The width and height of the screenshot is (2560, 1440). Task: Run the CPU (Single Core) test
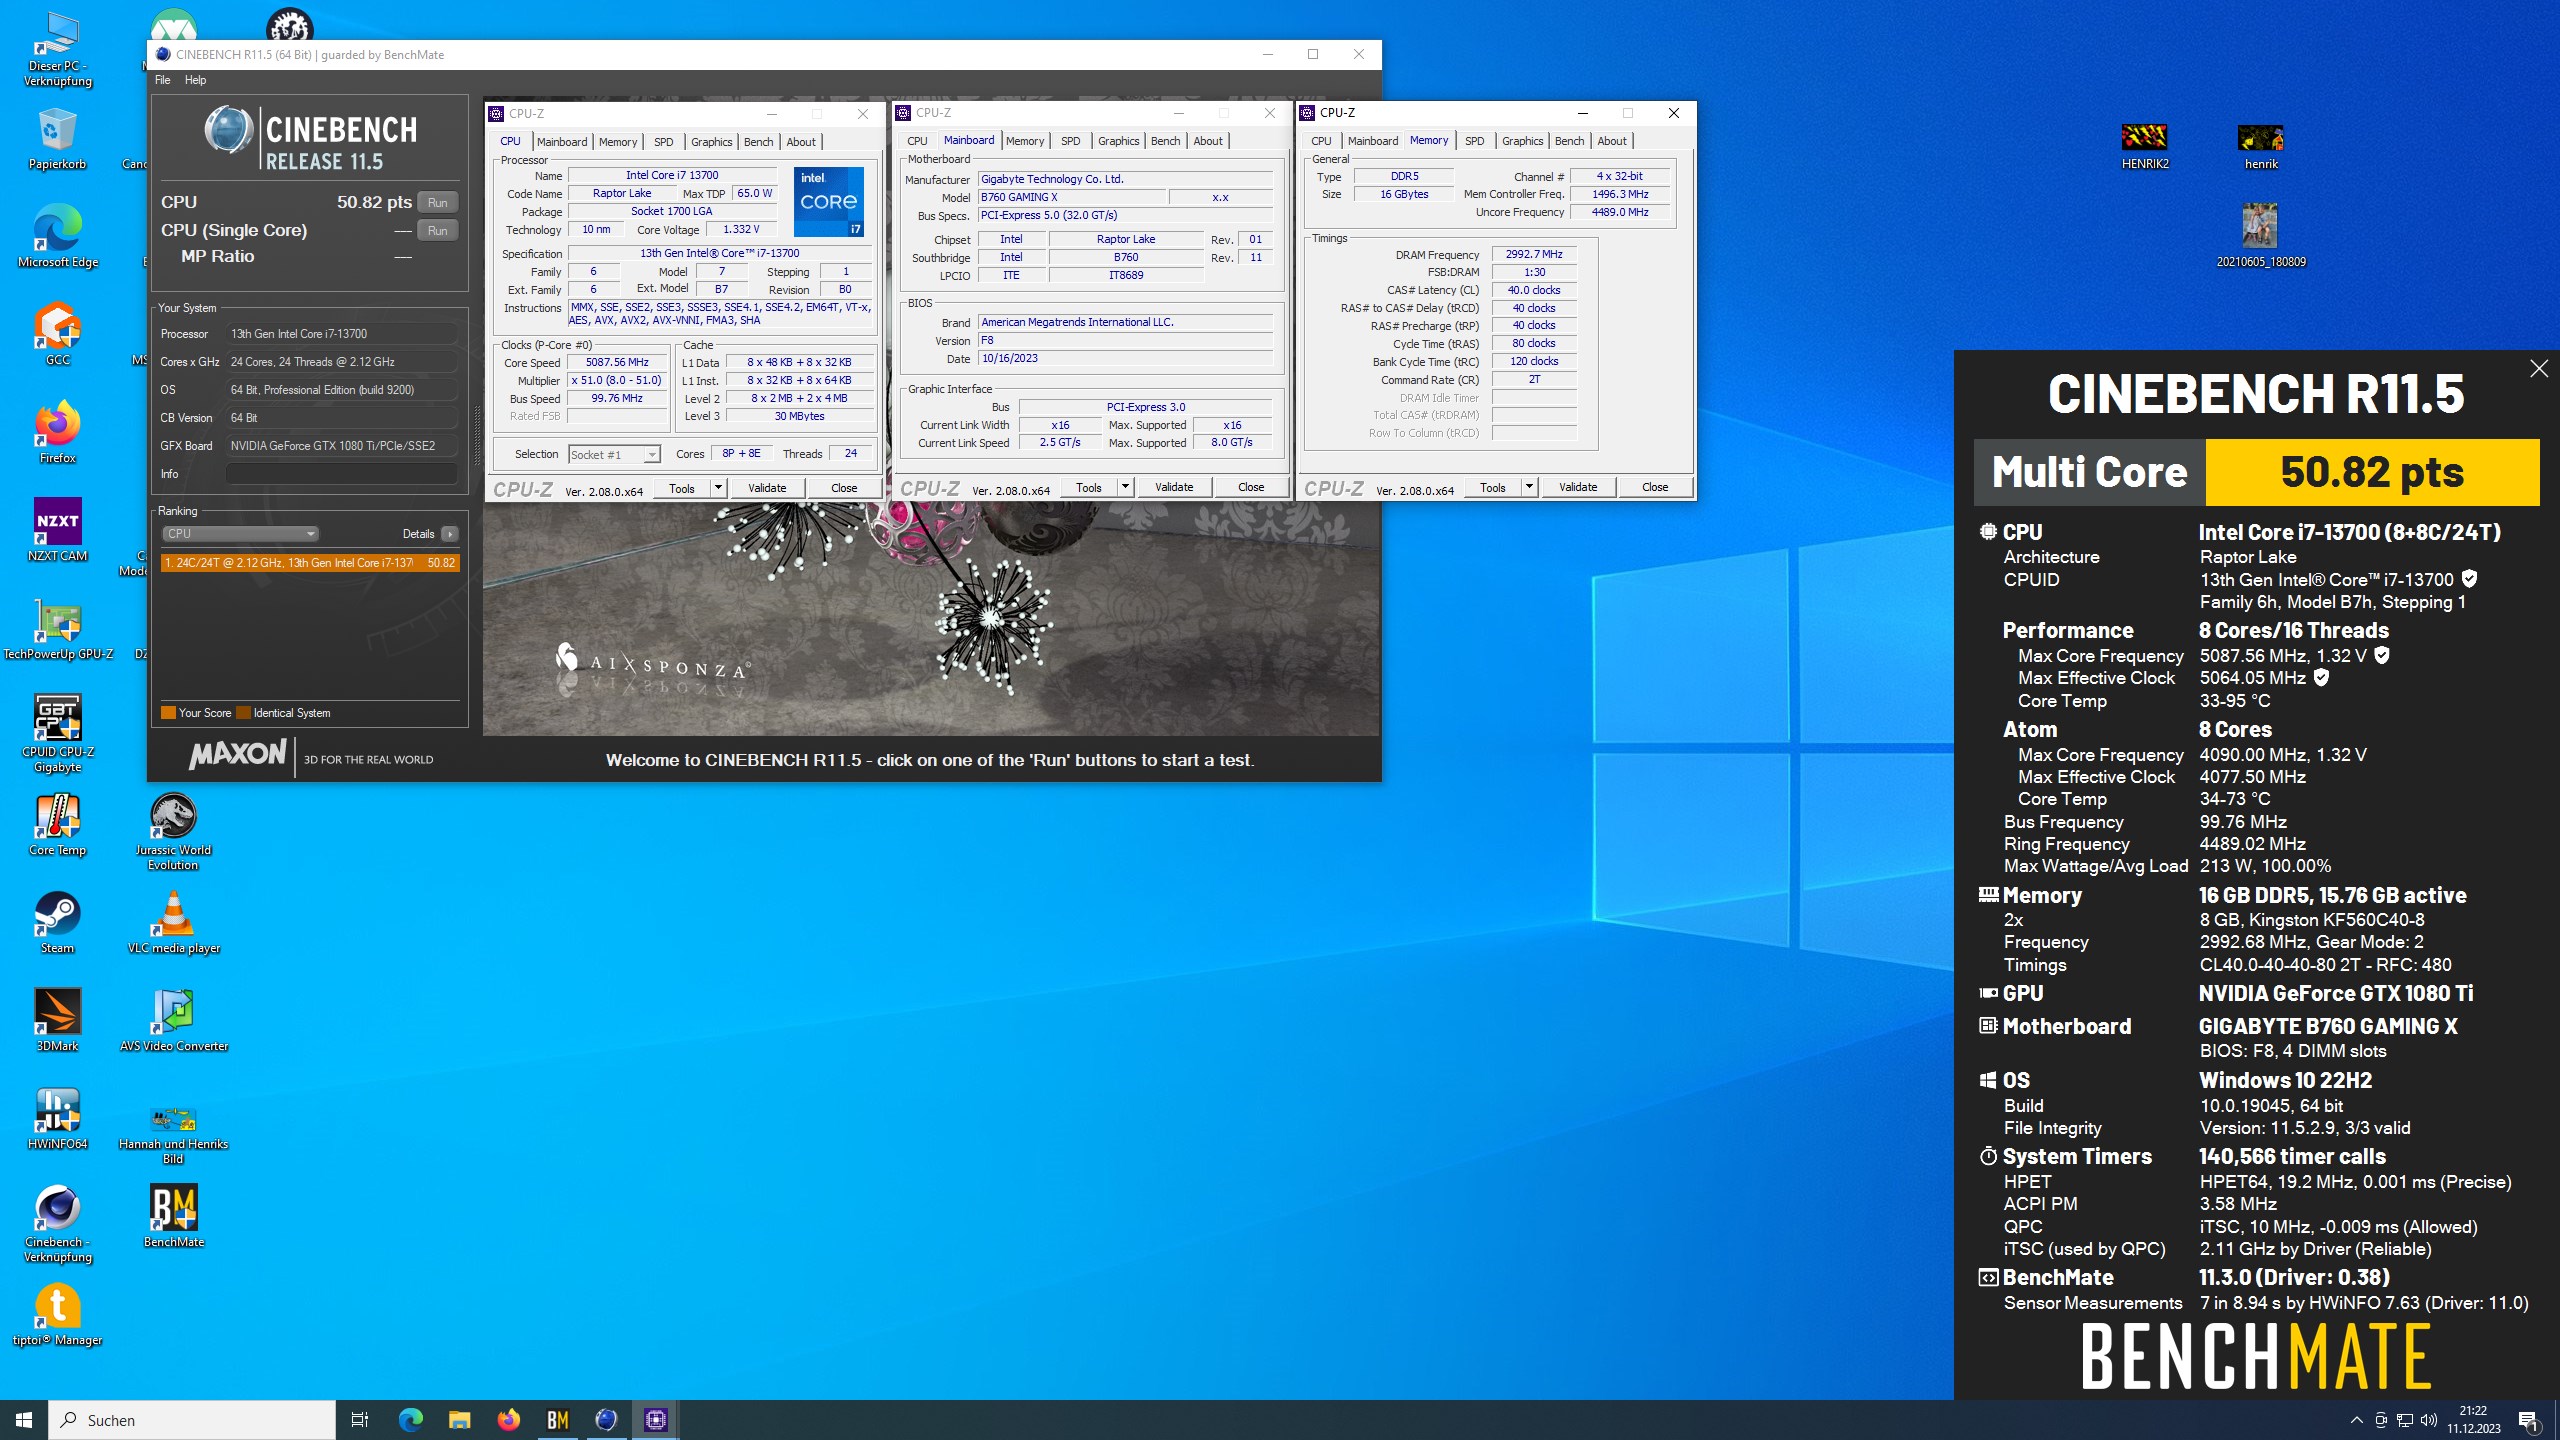click(x=438, y=230)
